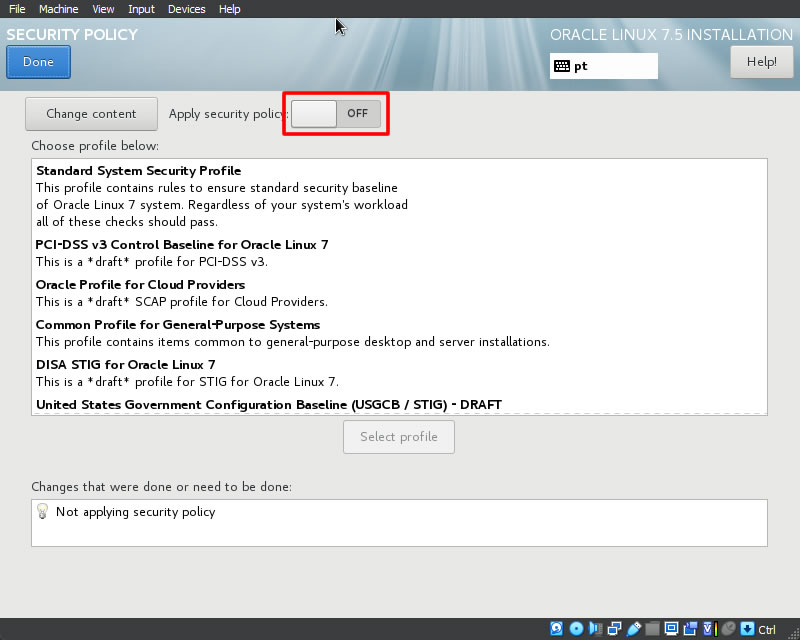Click the audio indicator icon in status bar
Image resolution: width=800 pixels, height=640 pixels.
tap(595, 628)
